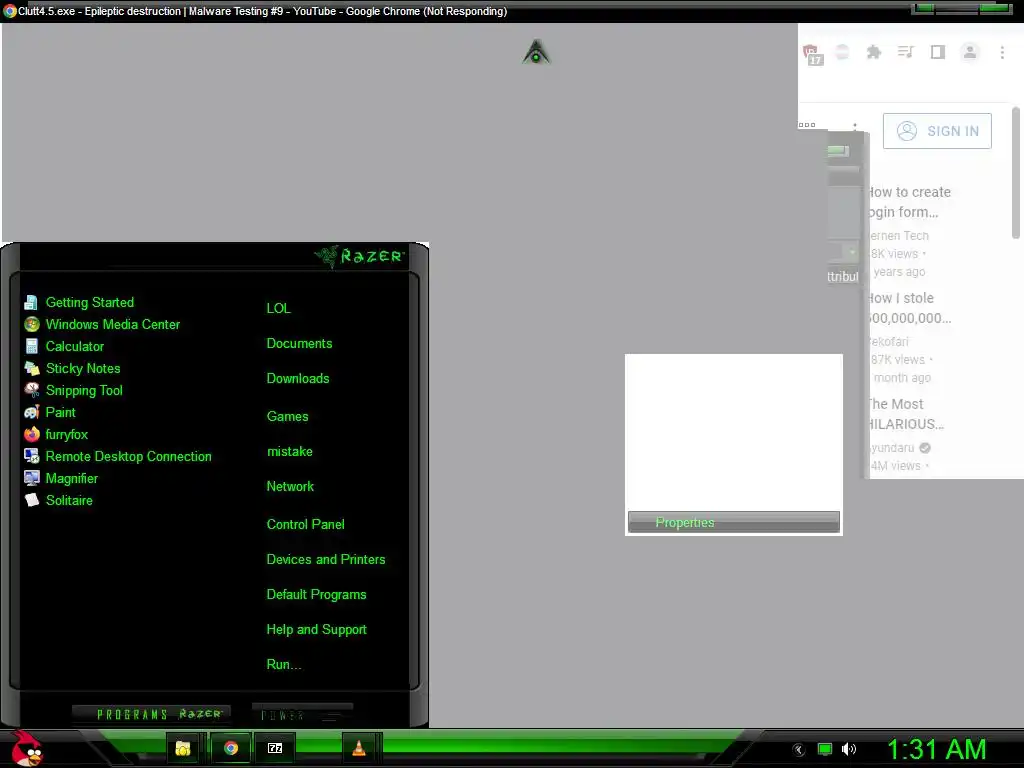Viewport: 1024px width, 768px height.
Task: Click the Power button in start menu
Action: click(302, 714)
